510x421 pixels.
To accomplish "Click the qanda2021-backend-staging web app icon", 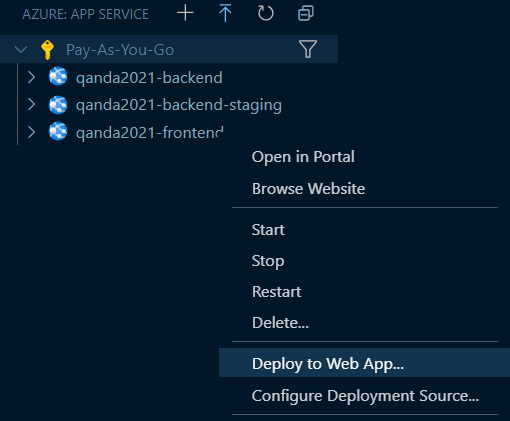I will (x=58, y=104).
